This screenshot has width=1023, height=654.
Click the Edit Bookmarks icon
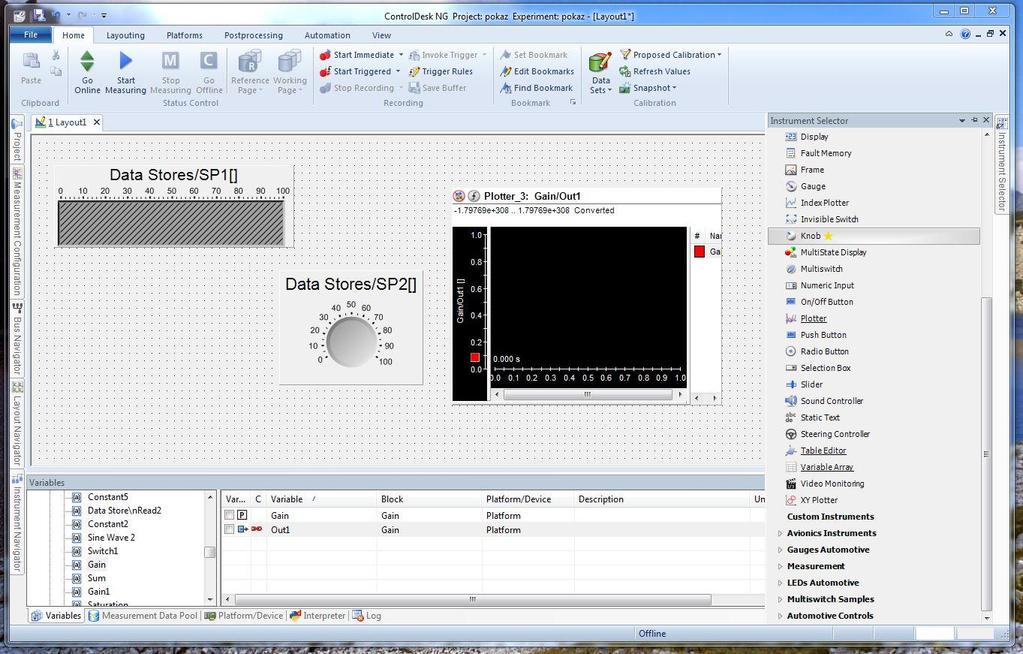(506, 71)
